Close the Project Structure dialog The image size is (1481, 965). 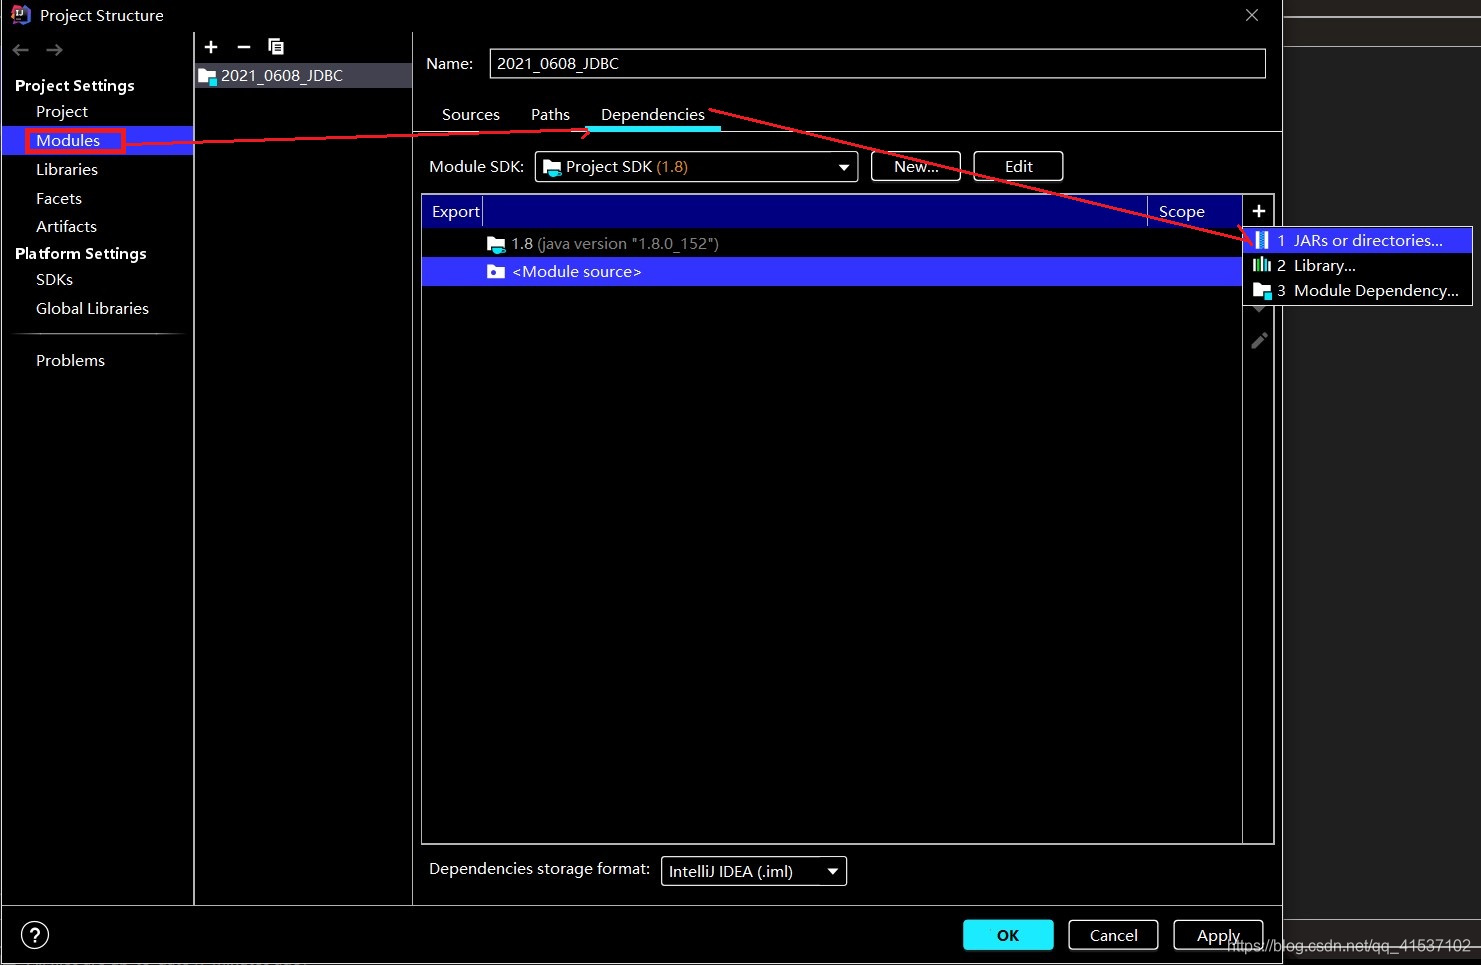(x=1252, y=15)
